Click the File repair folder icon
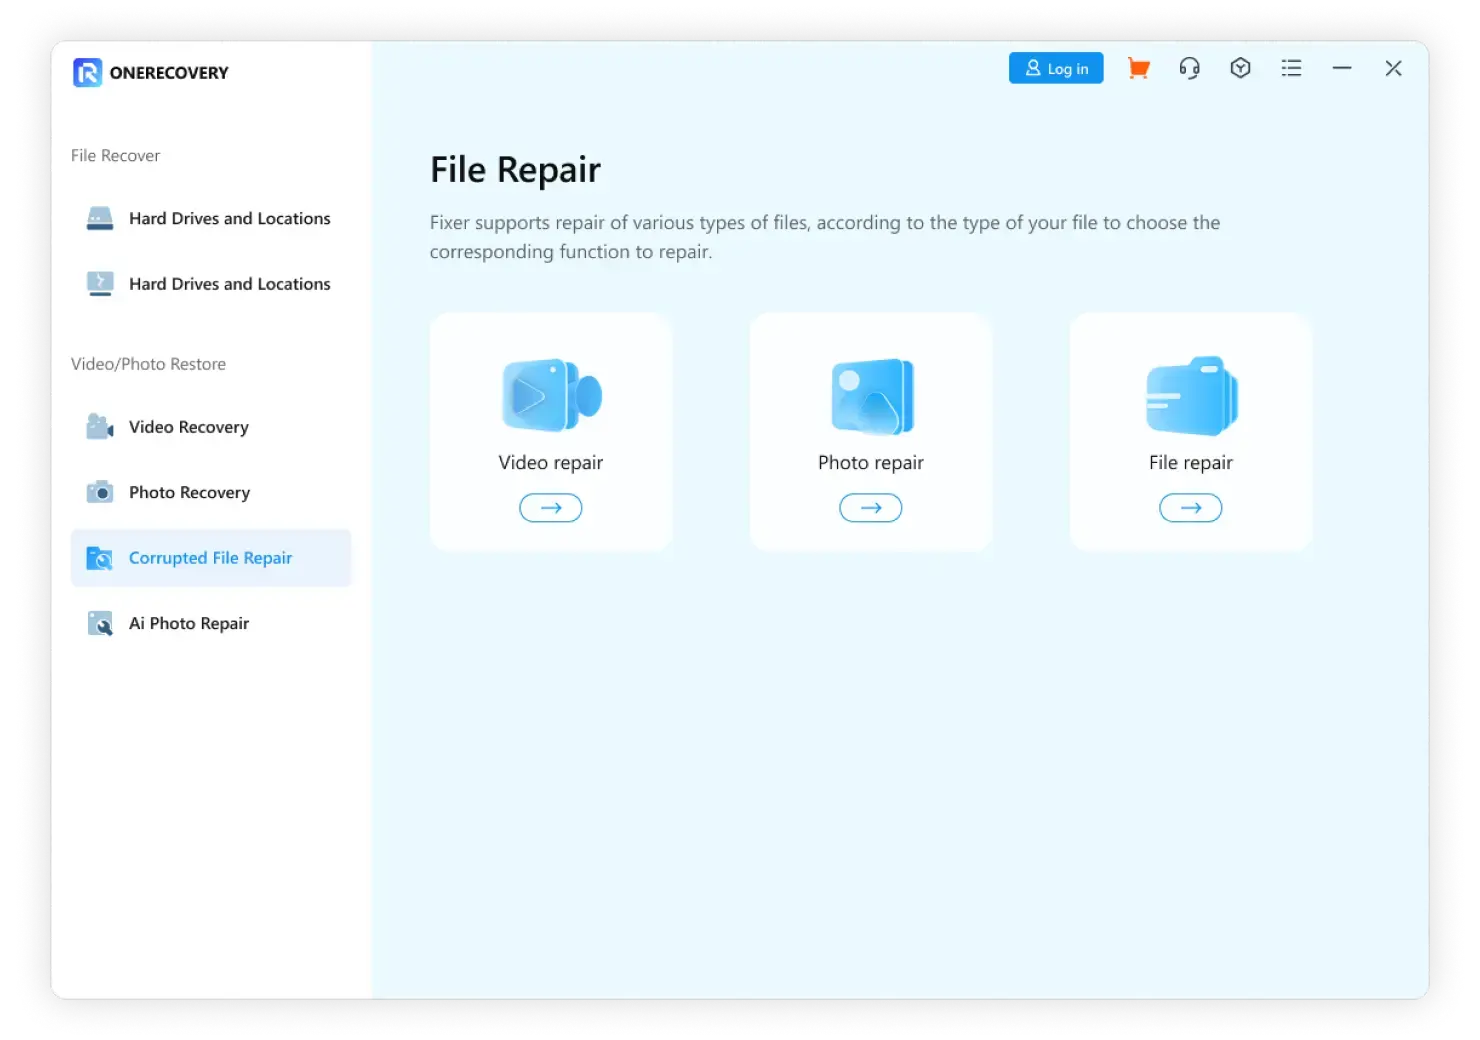Viewport: 1480px width, 1040px height. coord(1190,396)
